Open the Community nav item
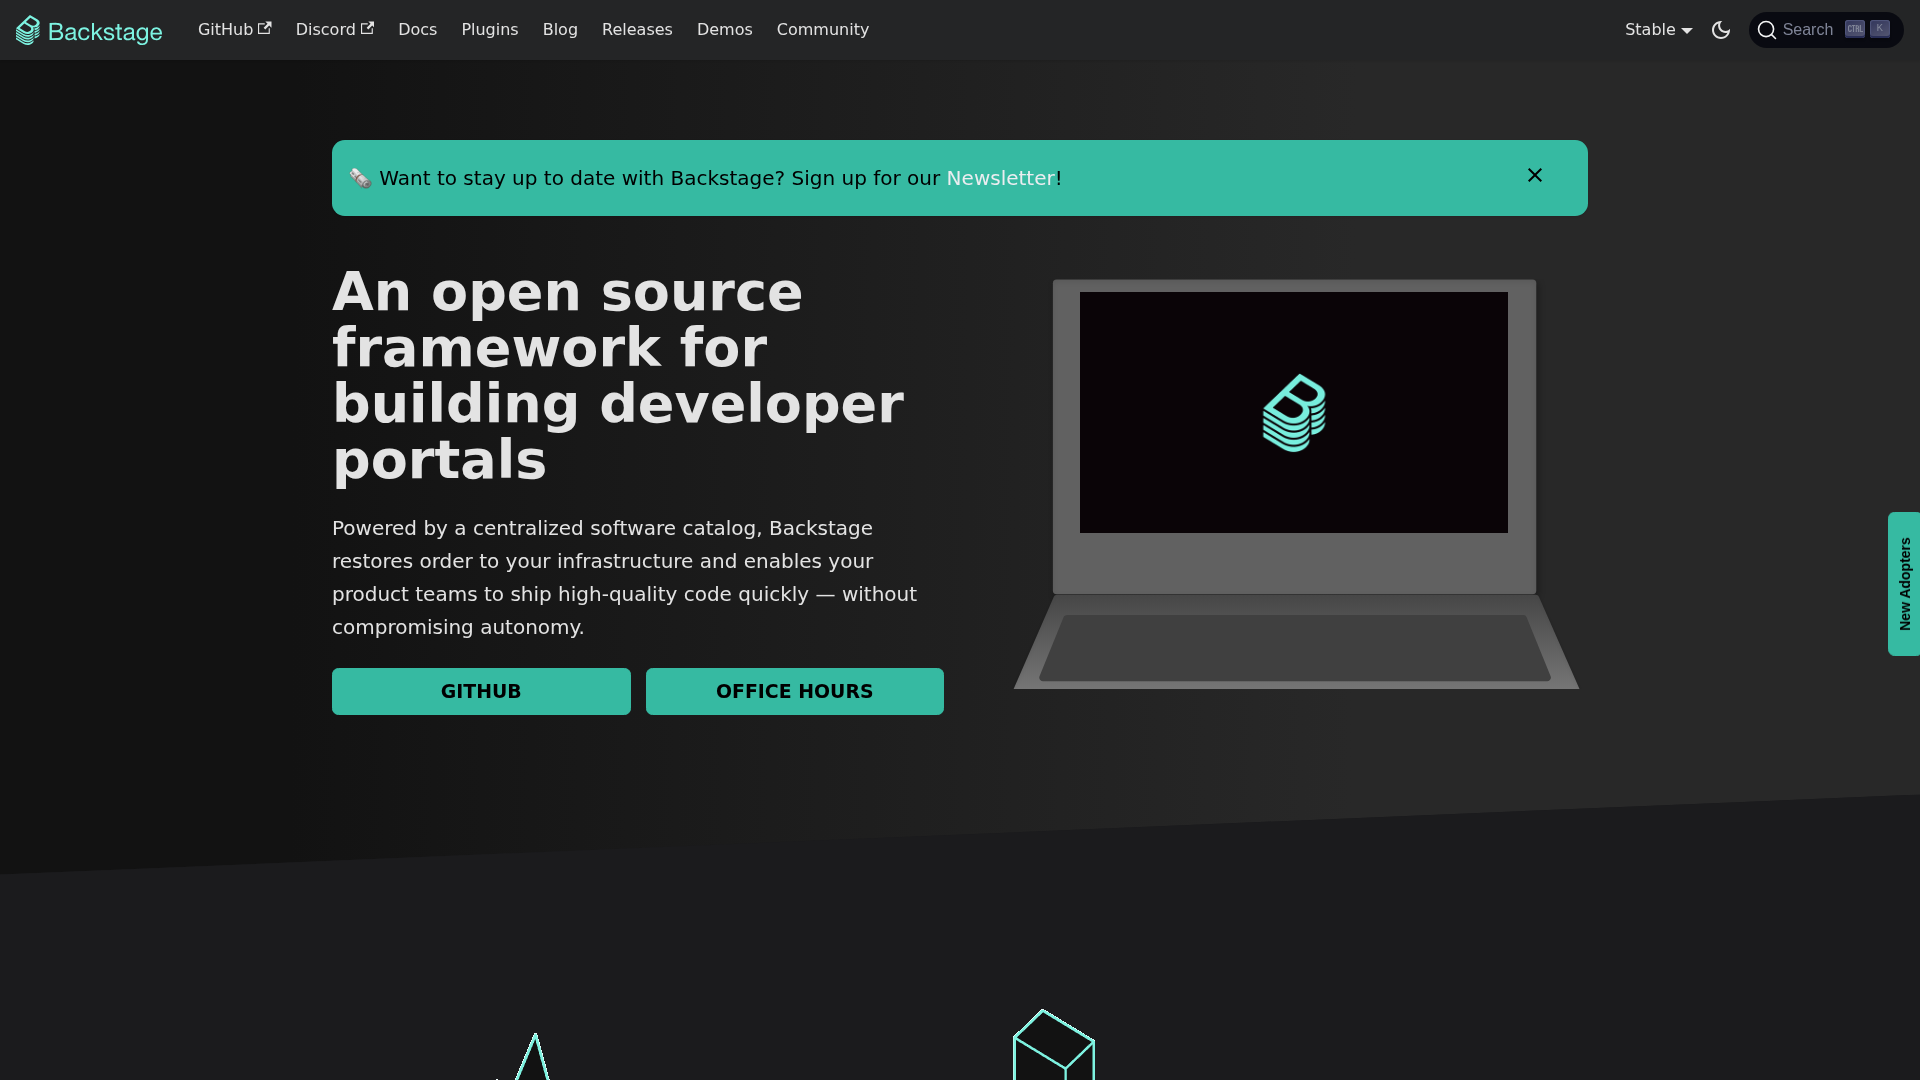1920x1080 pixels. pos(822,30)
